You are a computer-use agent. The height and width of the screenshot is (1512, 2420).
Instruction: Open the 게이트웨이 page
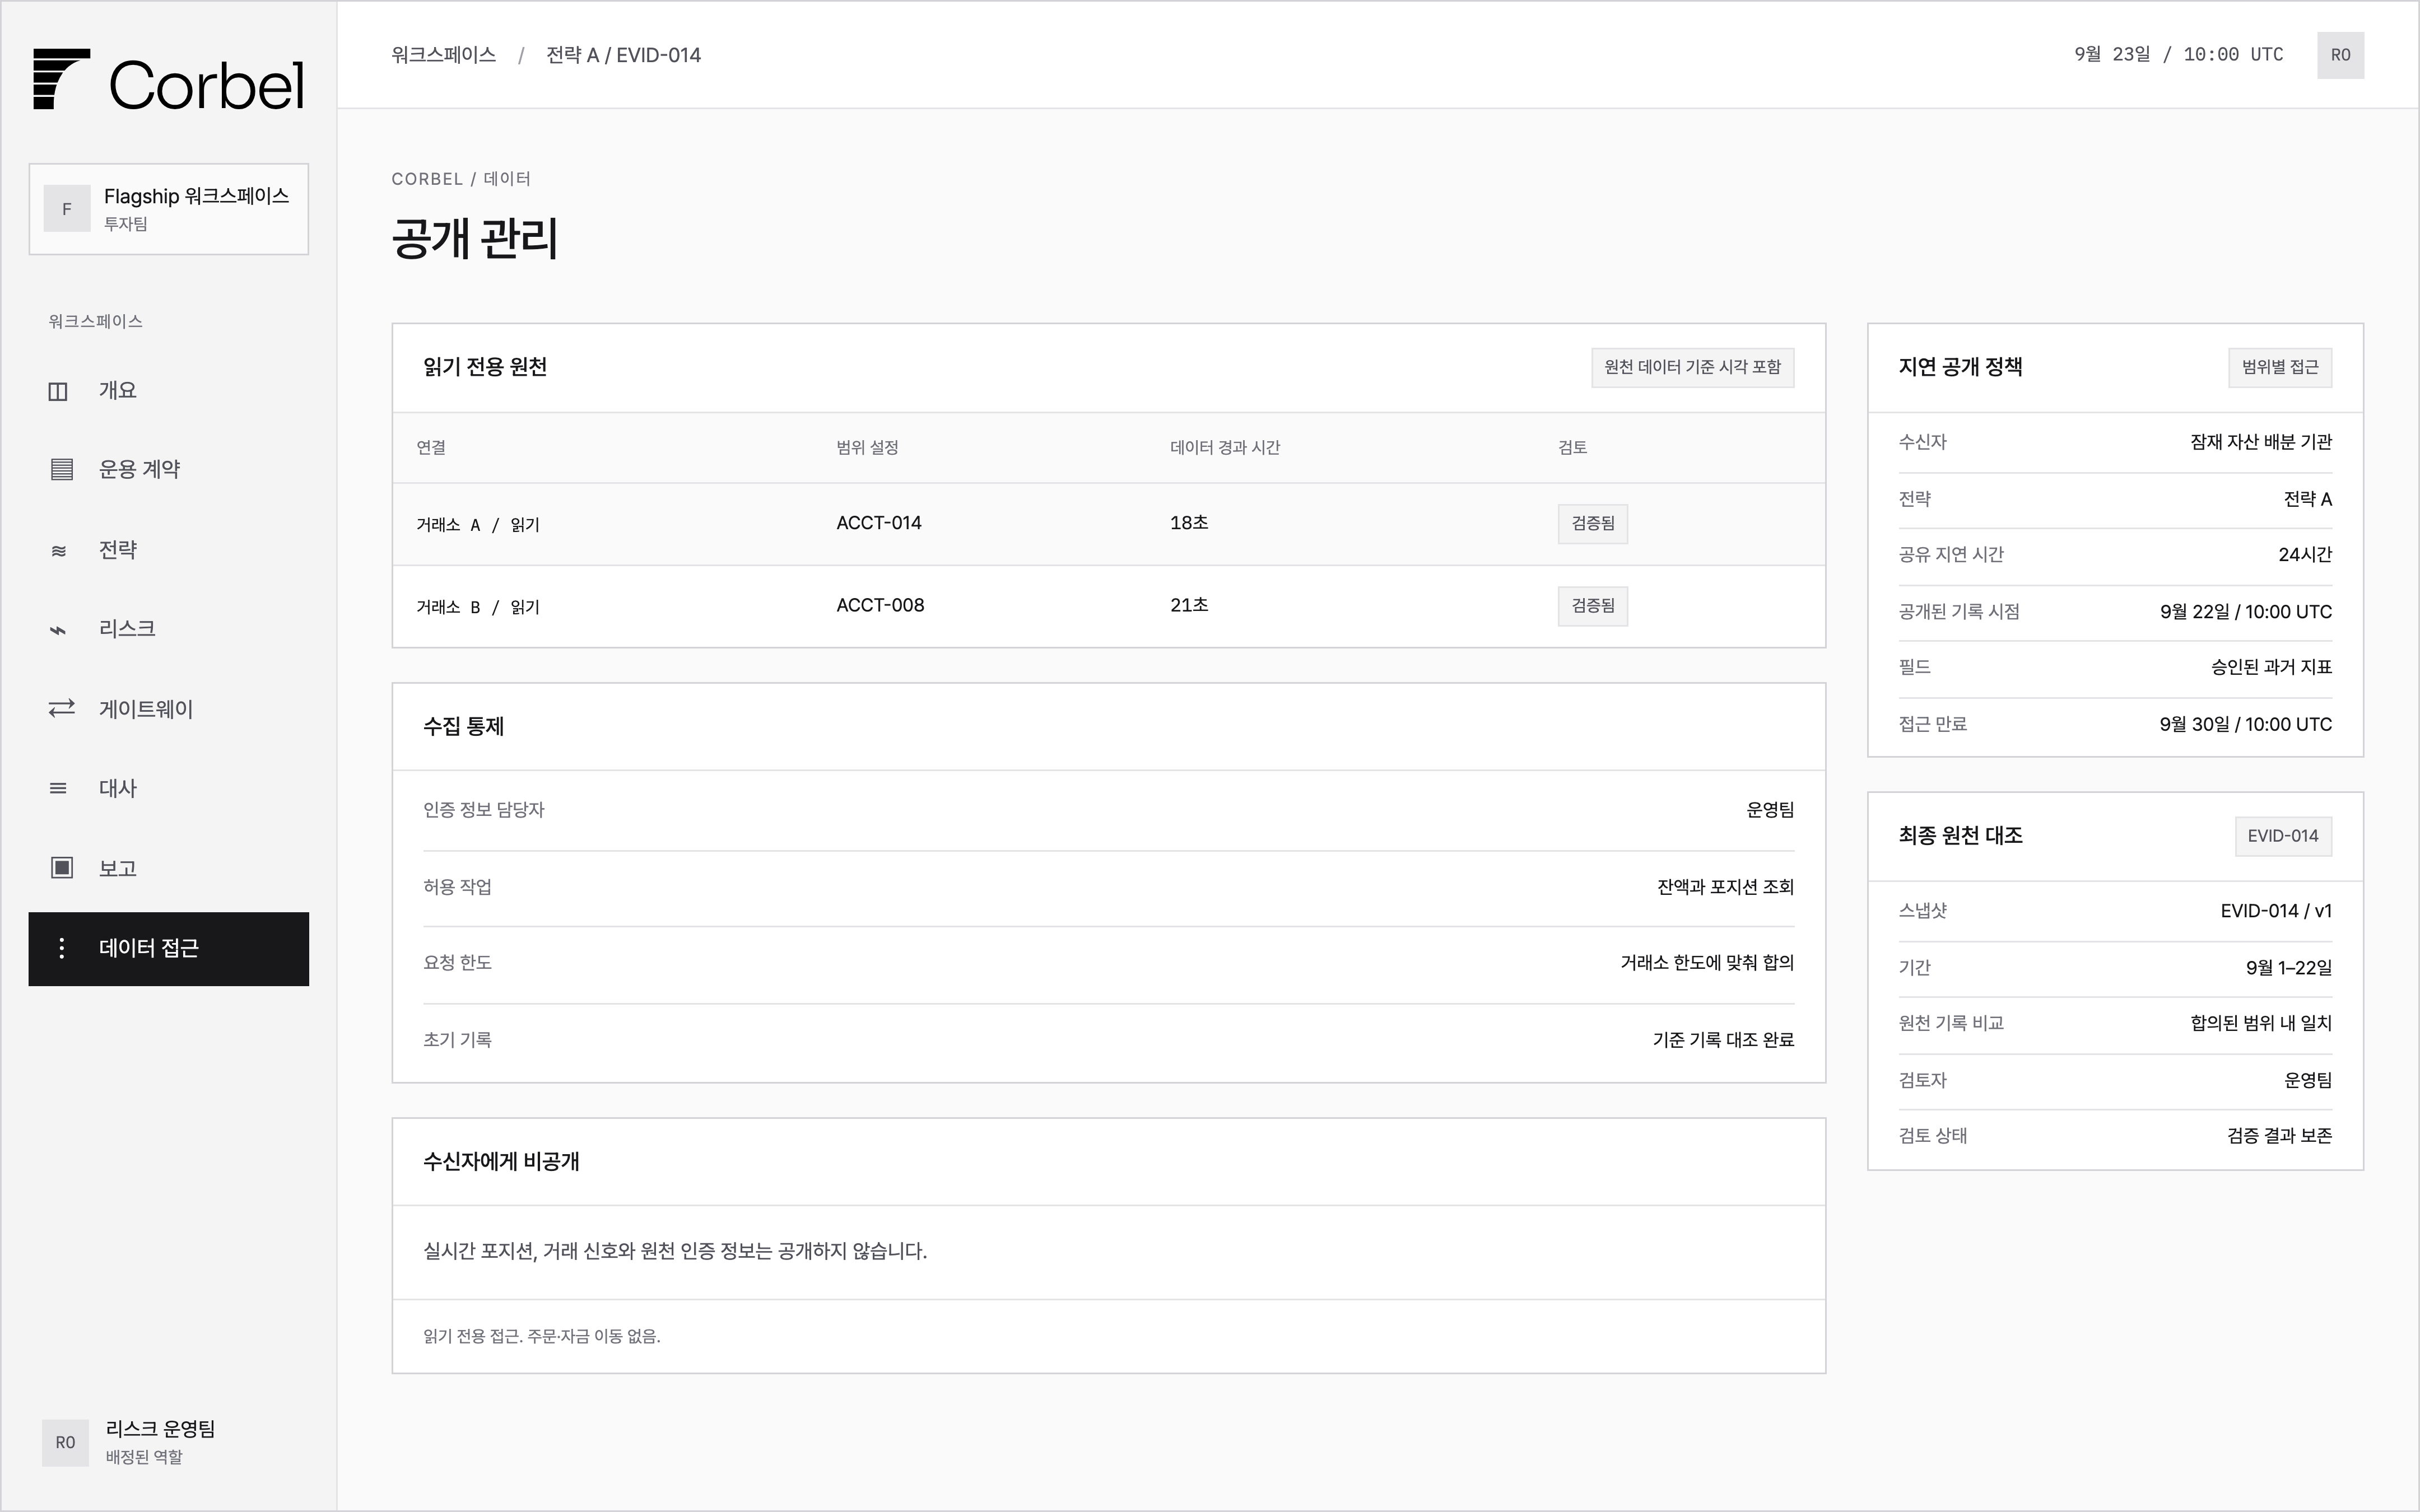point(168,708)
